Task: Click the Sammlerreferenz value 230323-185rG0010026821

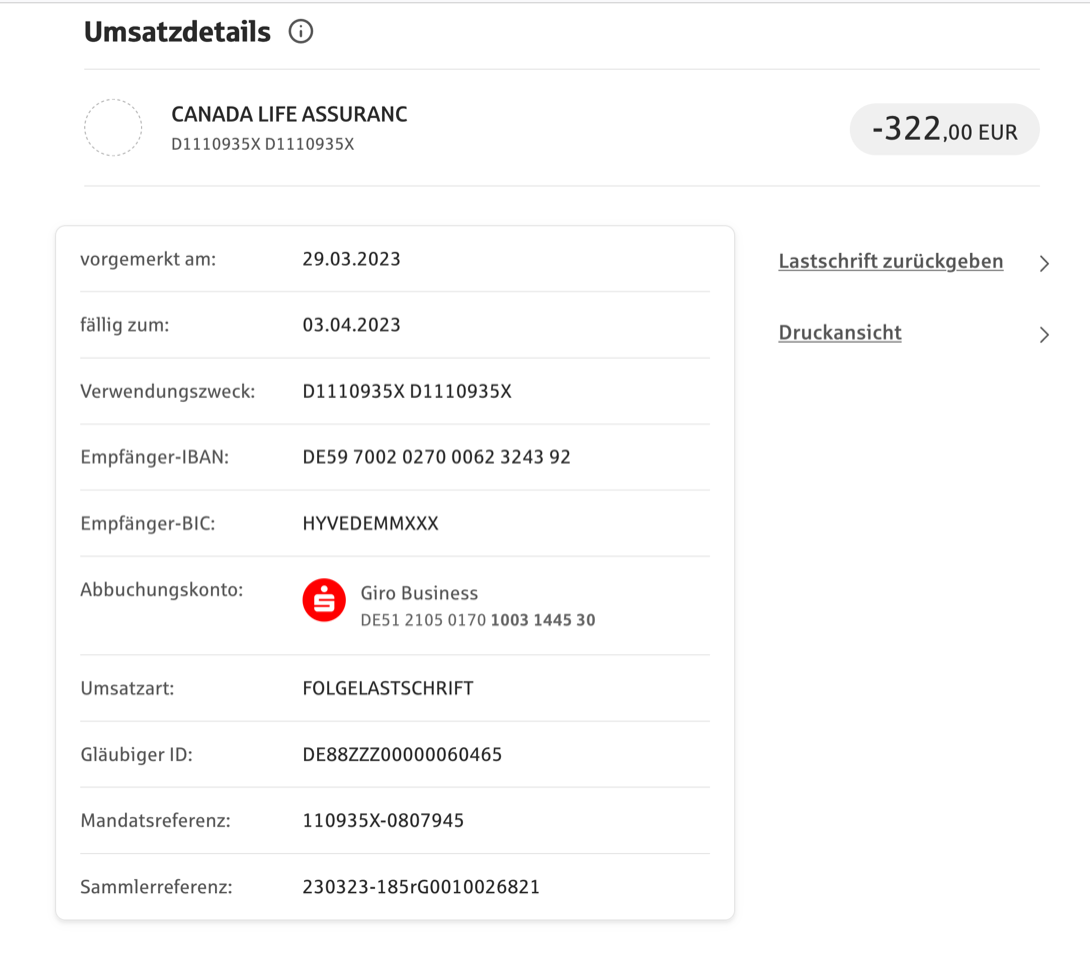Action: click(421, 887)
